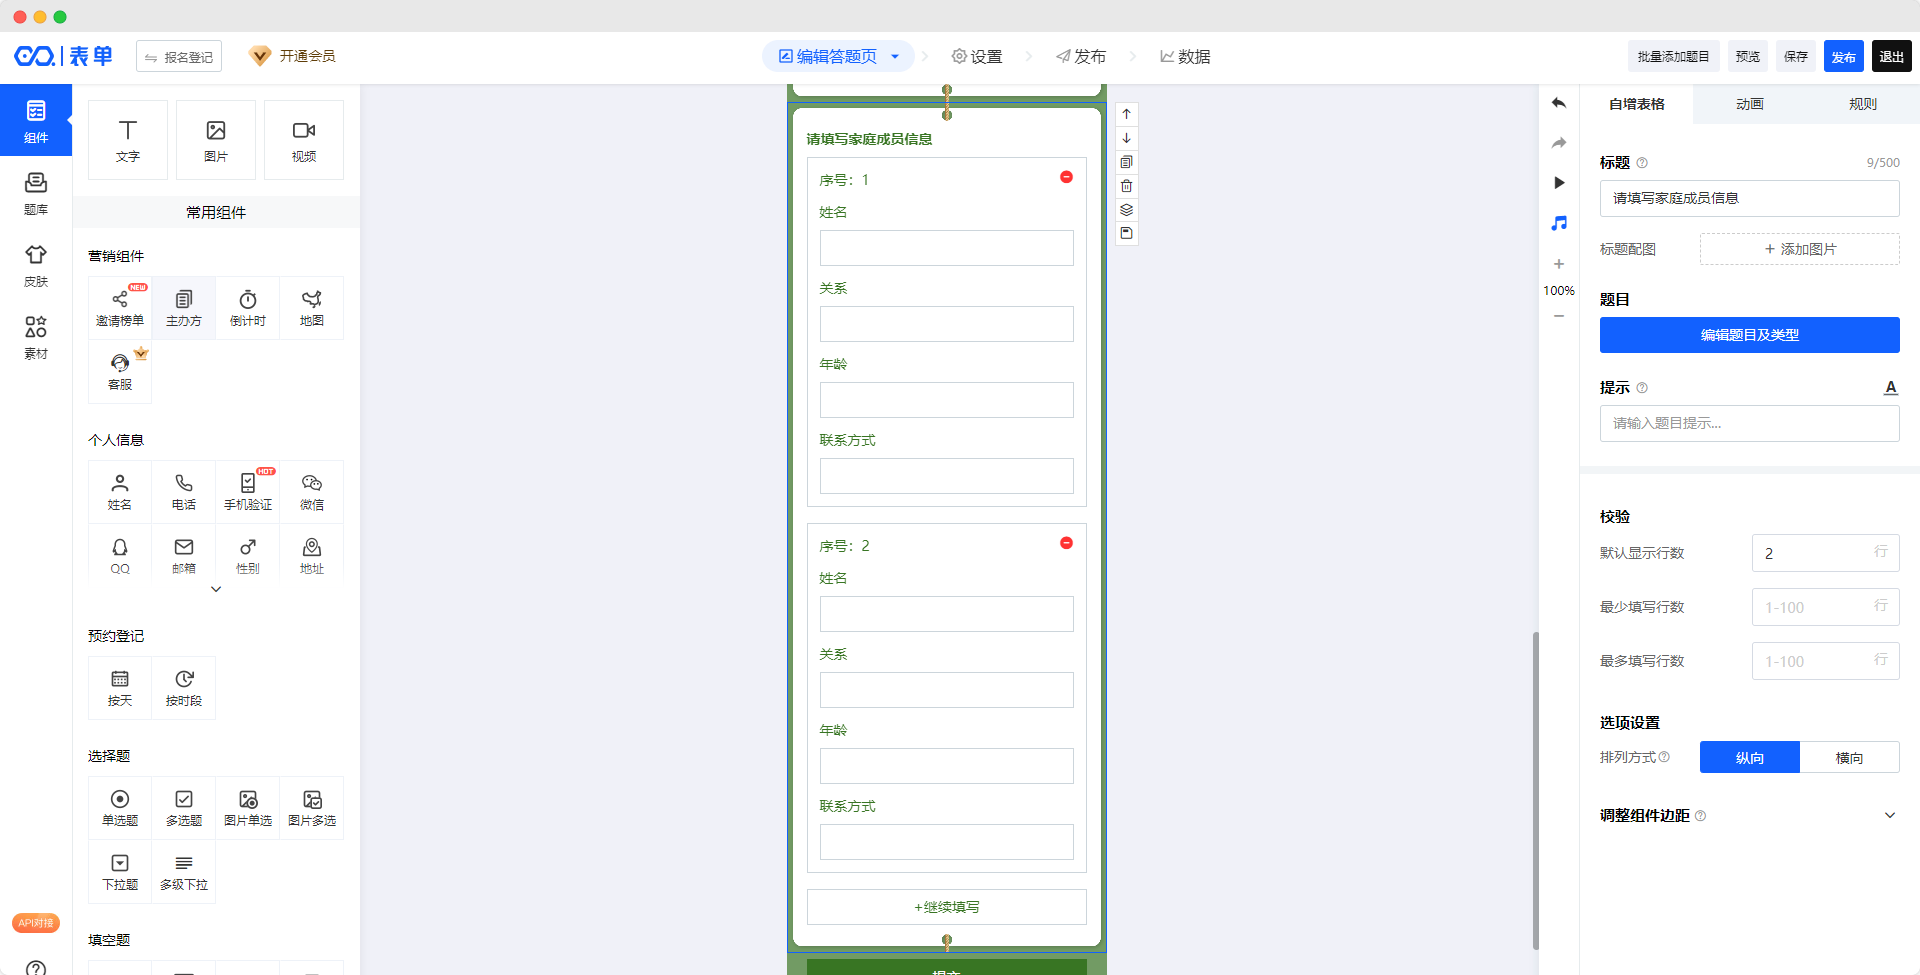The height and width of the screenshot is (975, 1920).
Task: Add the 单选题 radio question component
Action: coord(120,808)
